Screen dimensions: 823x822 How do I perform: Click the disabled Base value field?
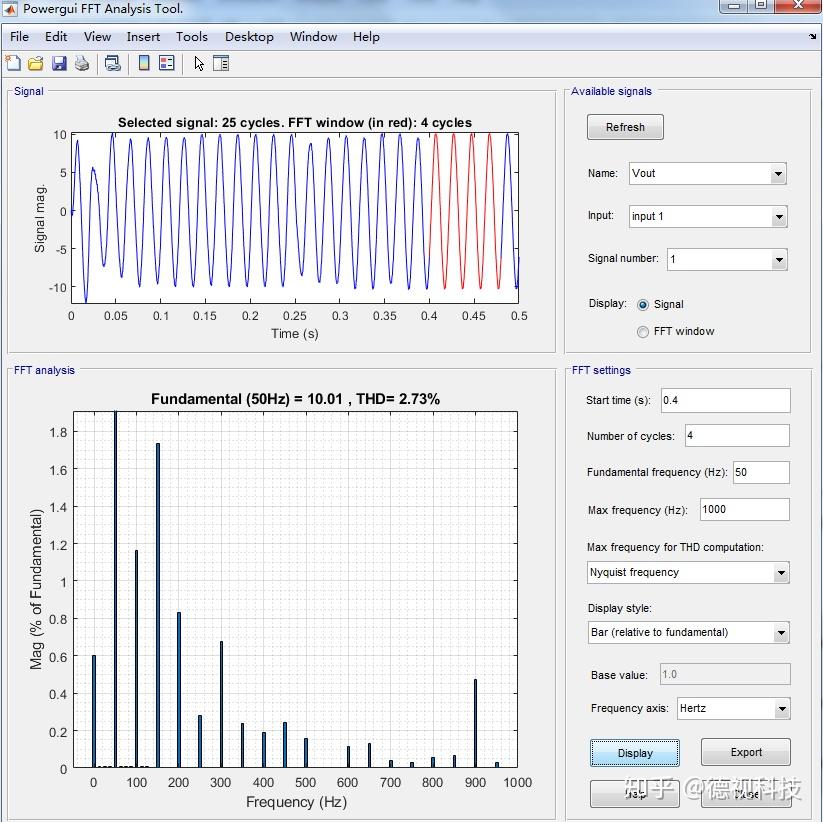coord(725,675)
